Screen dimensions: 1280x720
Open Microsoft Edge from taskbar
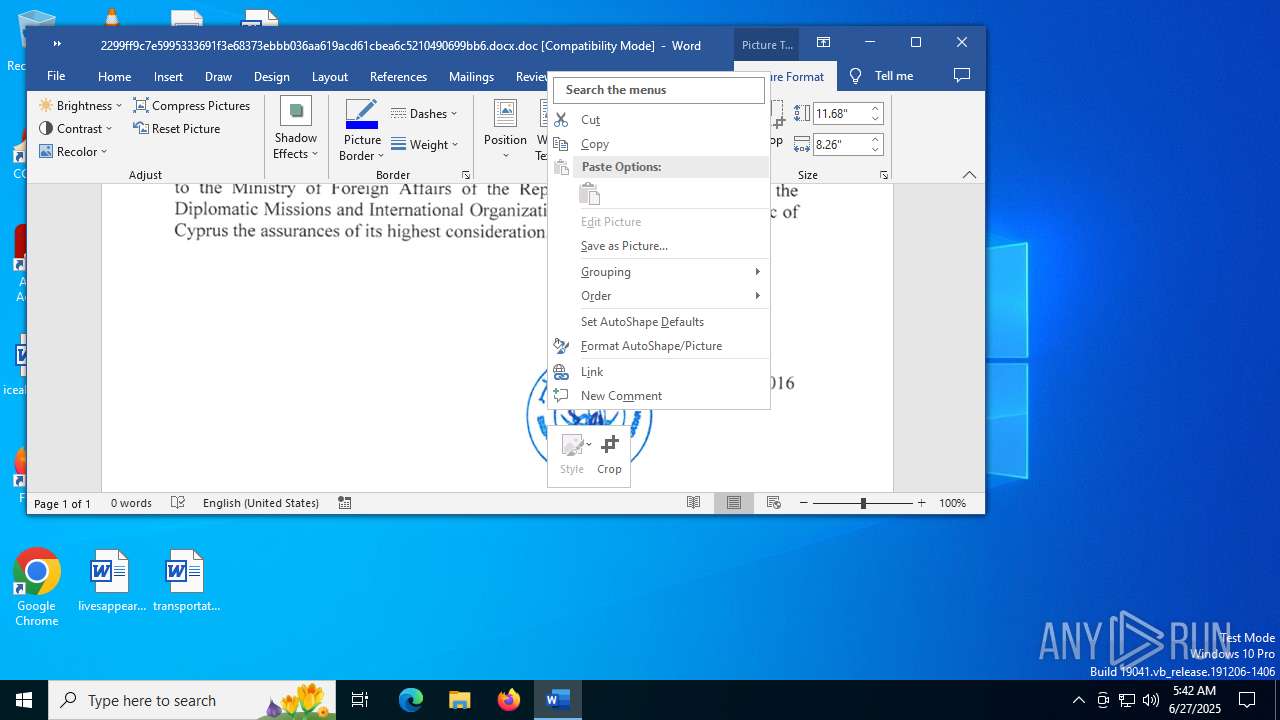pyautogui.click(x=411, y=700)
